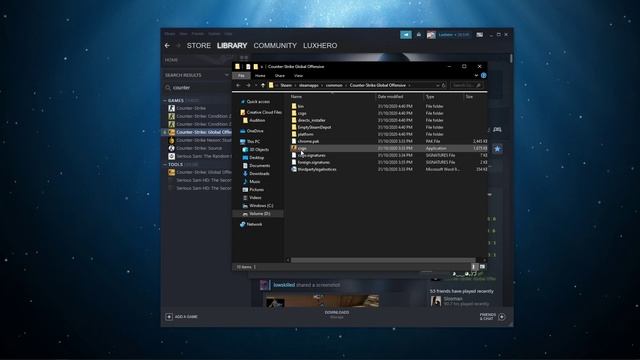This screenshot has width=640, height=360.
Task: Expand the Search Results dropdown in Steam
Action: pos(227,75)
